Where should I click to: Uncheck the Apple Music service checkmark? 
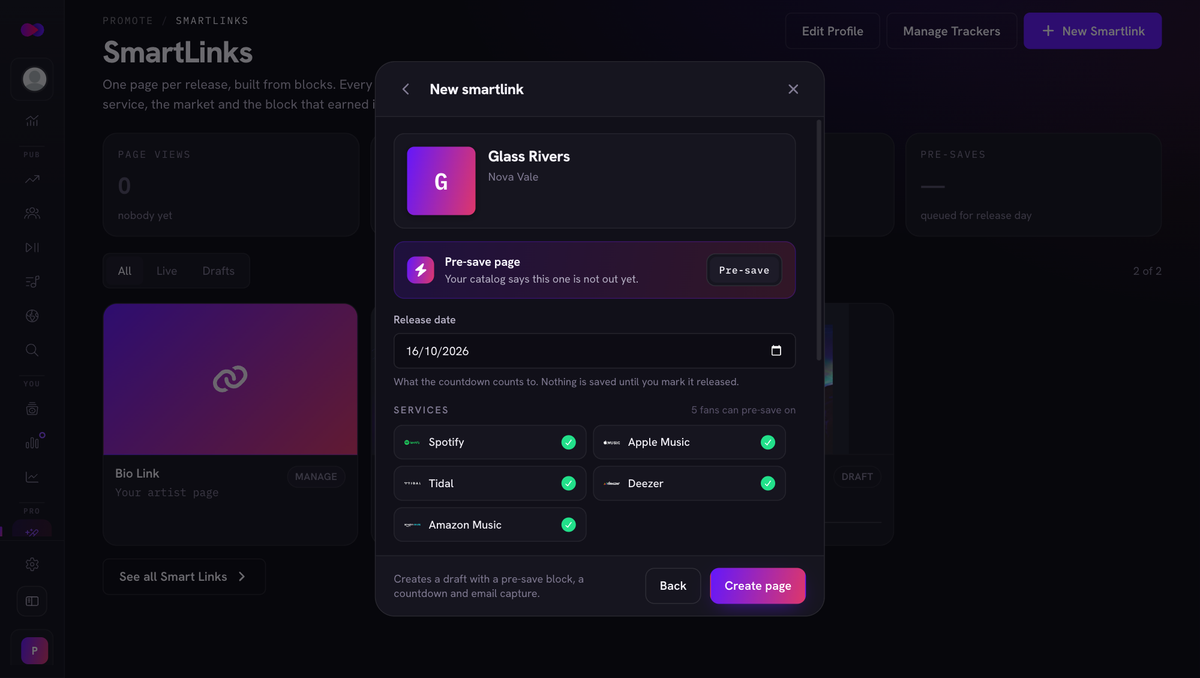(768, 442)
